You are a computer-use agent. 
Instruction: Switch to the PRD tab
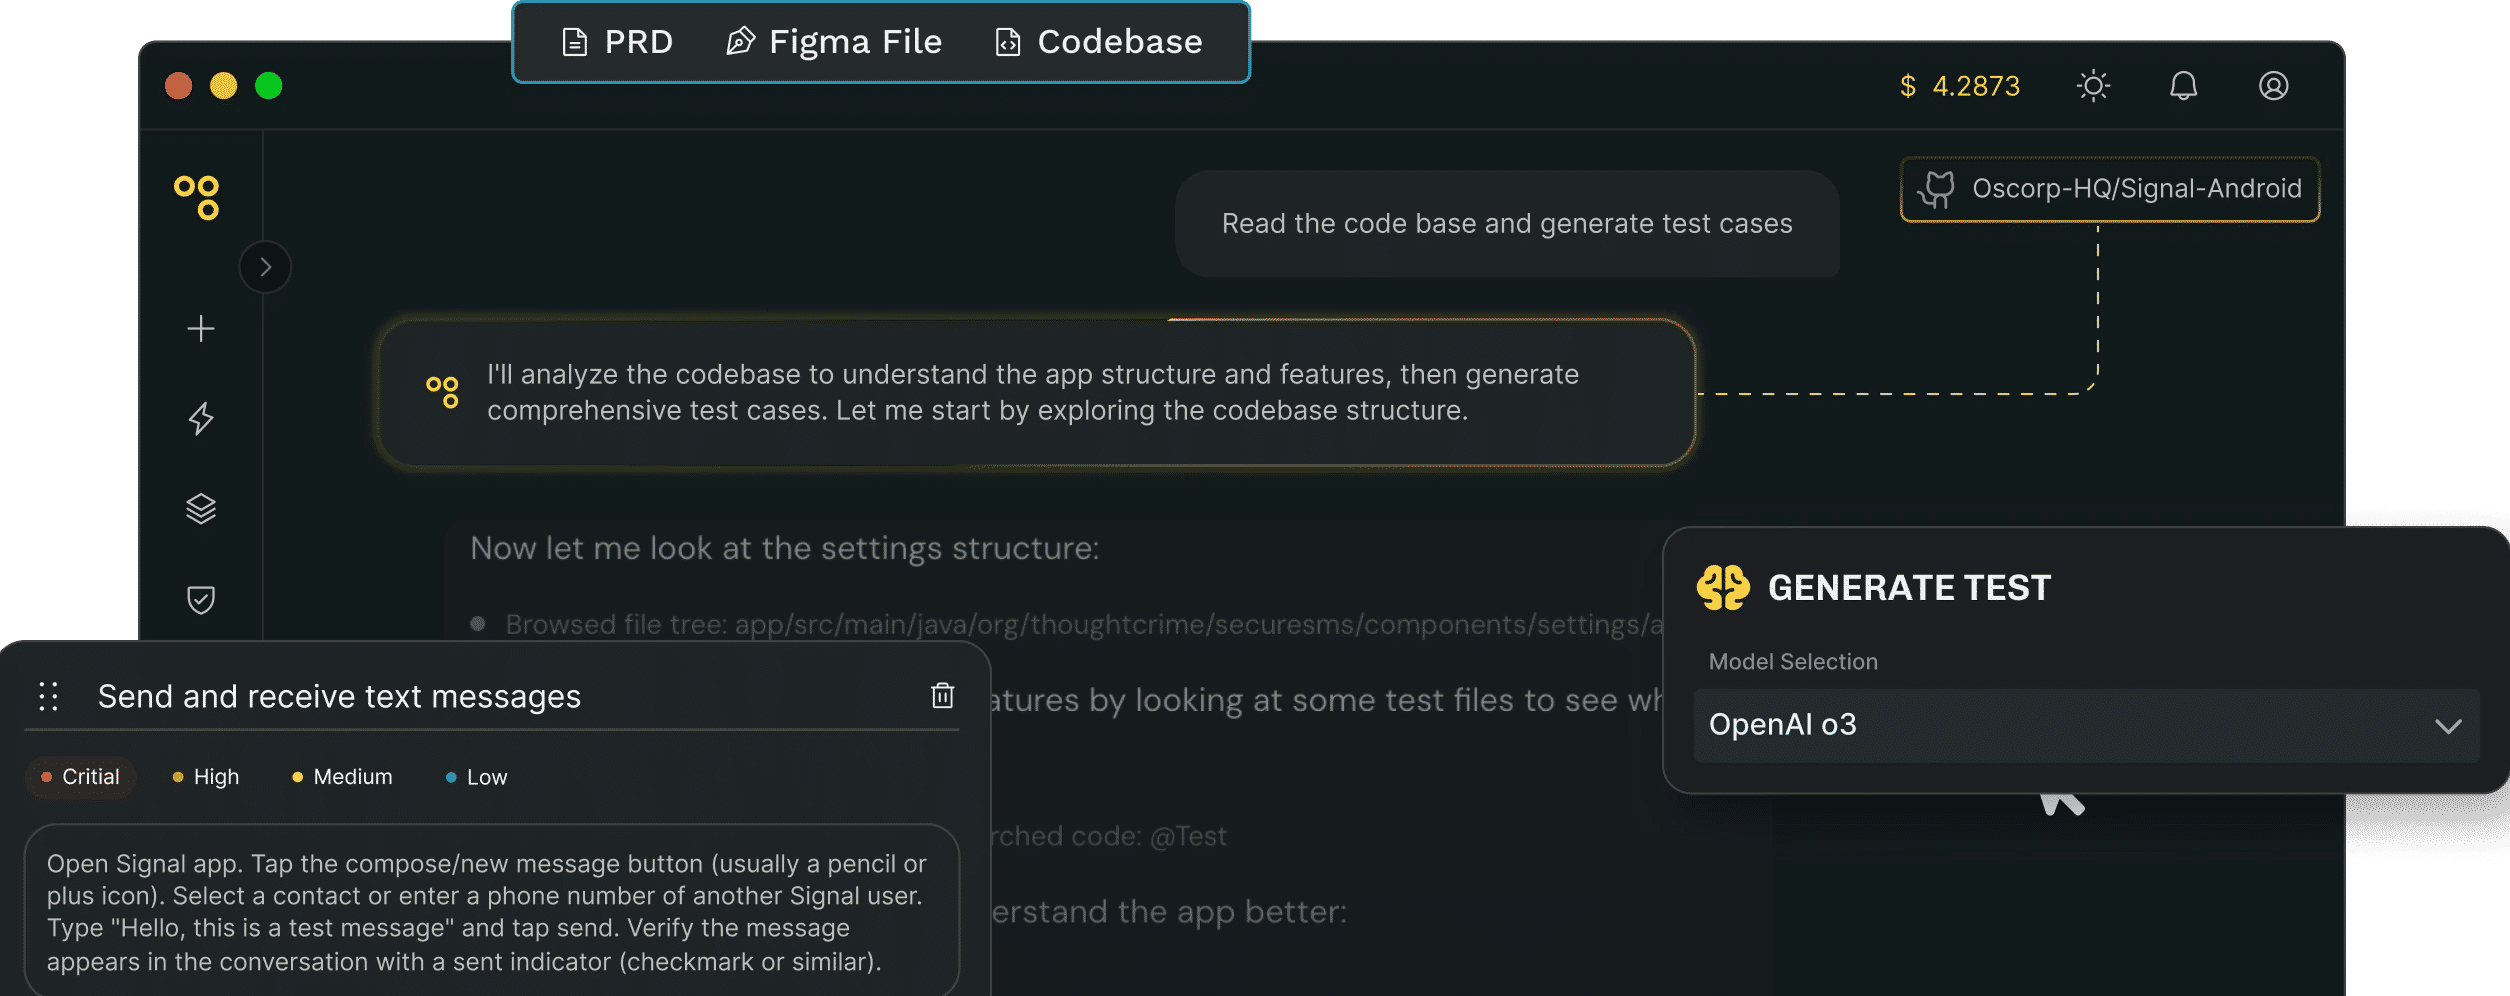(618, 42)
